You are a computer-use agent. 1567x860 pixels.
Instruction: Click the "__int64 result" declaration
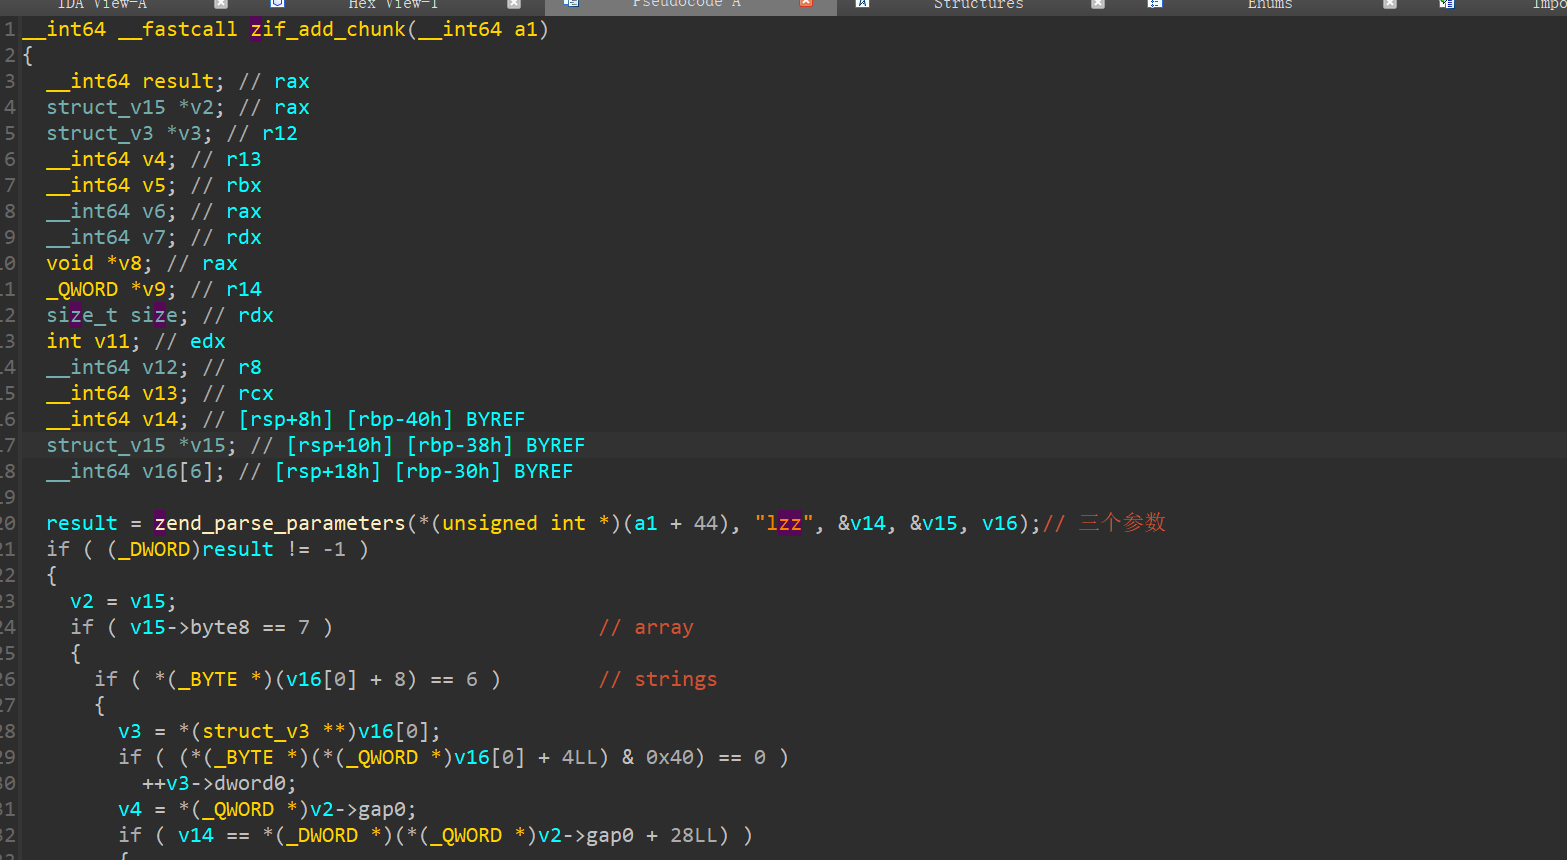[x=135, y=81]
